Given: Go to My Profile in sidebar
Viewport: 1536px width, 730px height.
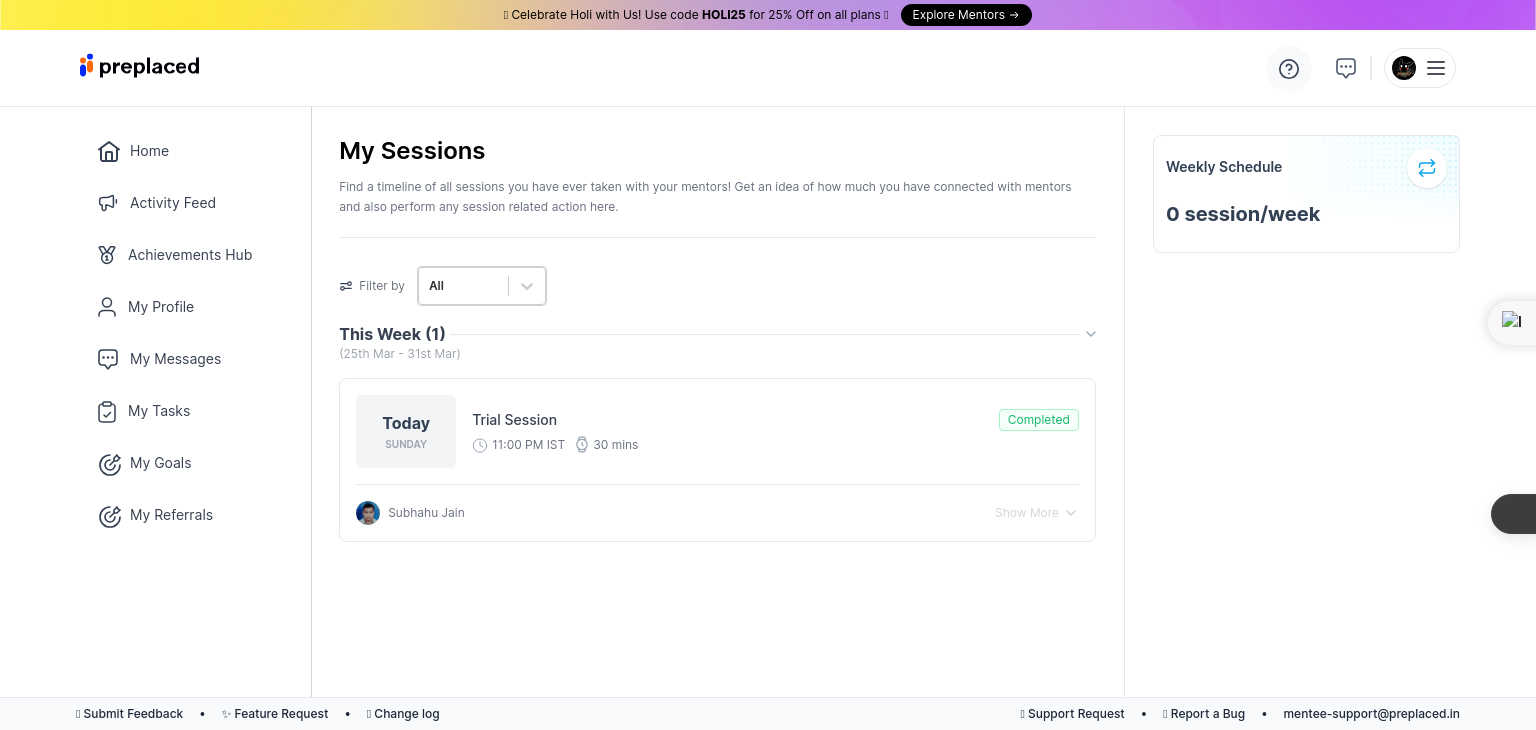Looking at the screenshot, I should [161, 307].
